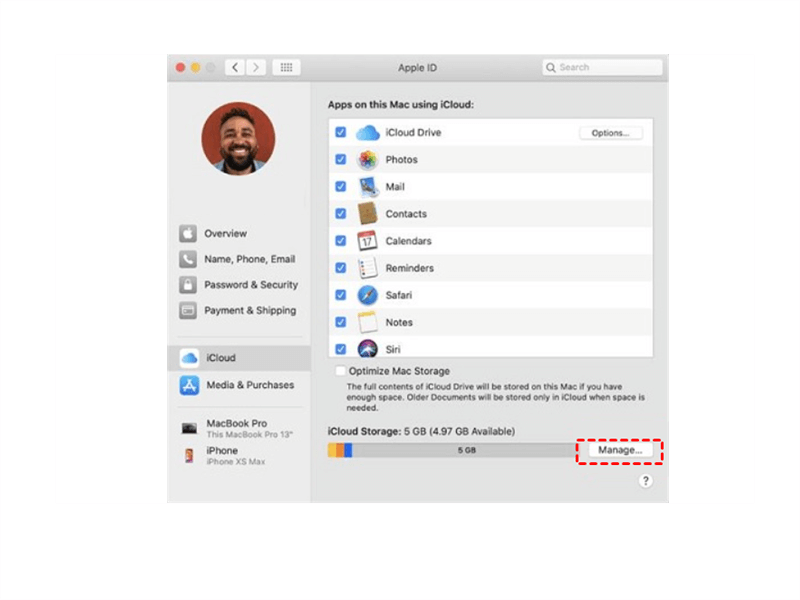Click the yellow minimize window button
800x600 pixels.
pyautogui.click(x=195, y=67)
